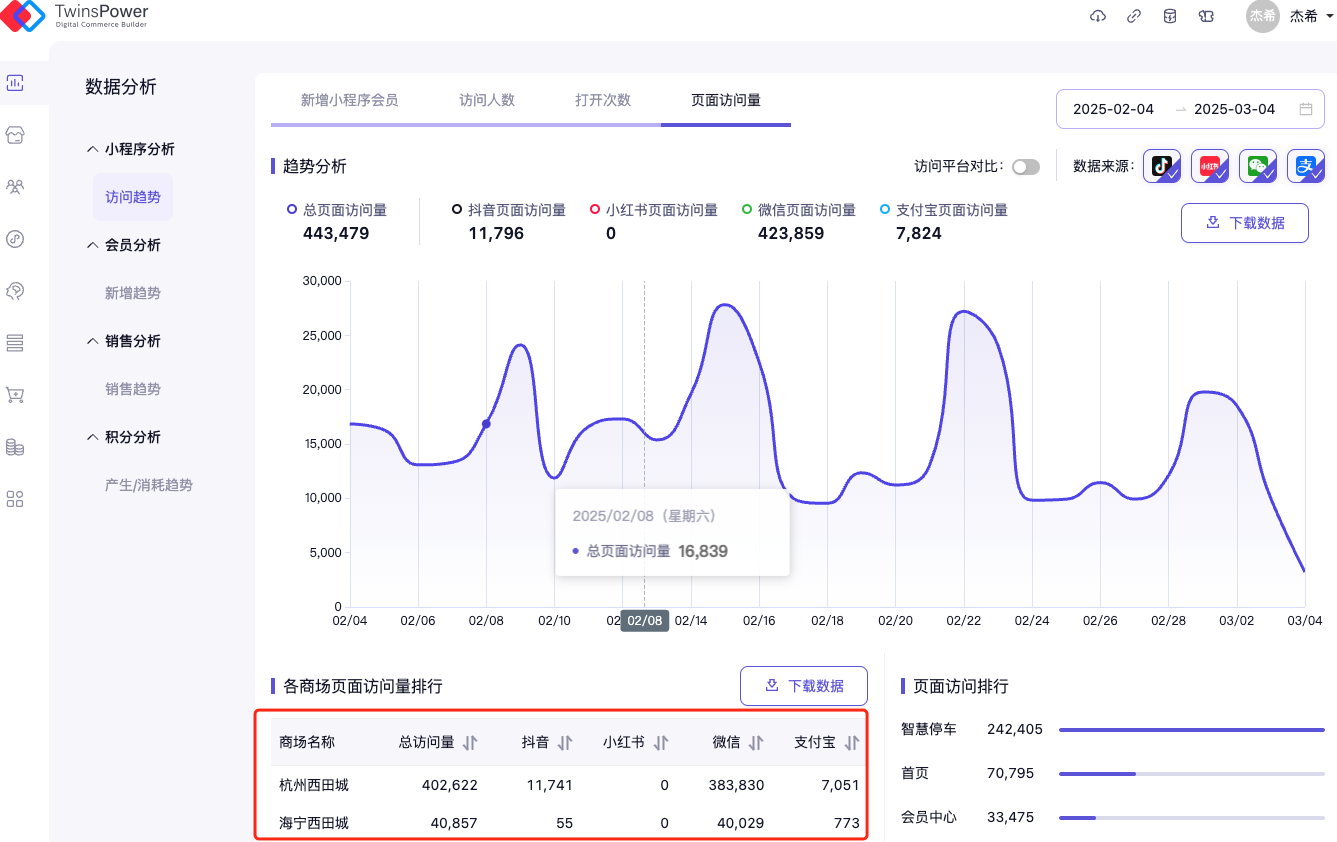Sort table by 总访问量 column

pyautogui.click(x=470, y=743)
